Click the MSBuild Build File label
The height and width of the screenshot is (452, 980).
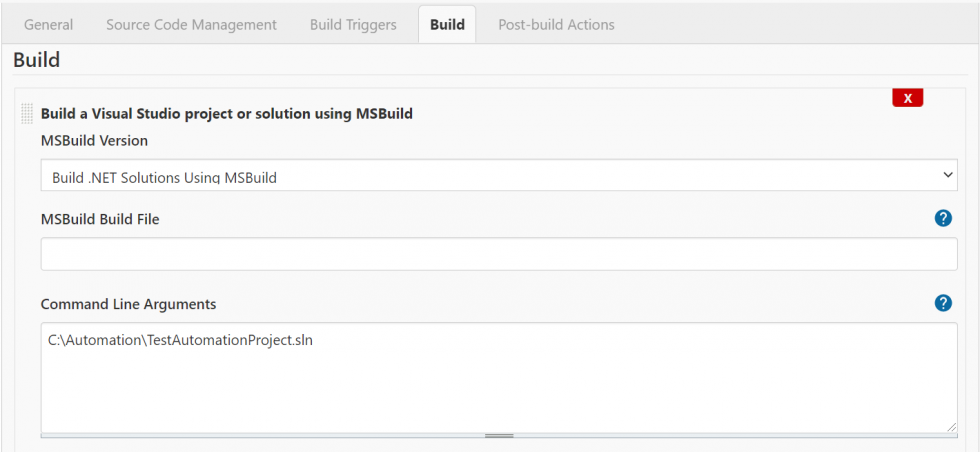[100, 219]
